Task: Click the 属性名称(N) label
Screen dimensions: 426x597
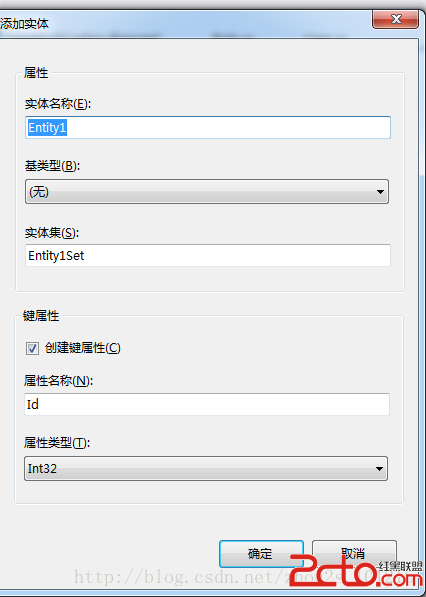Action: (x=58, y=380)
